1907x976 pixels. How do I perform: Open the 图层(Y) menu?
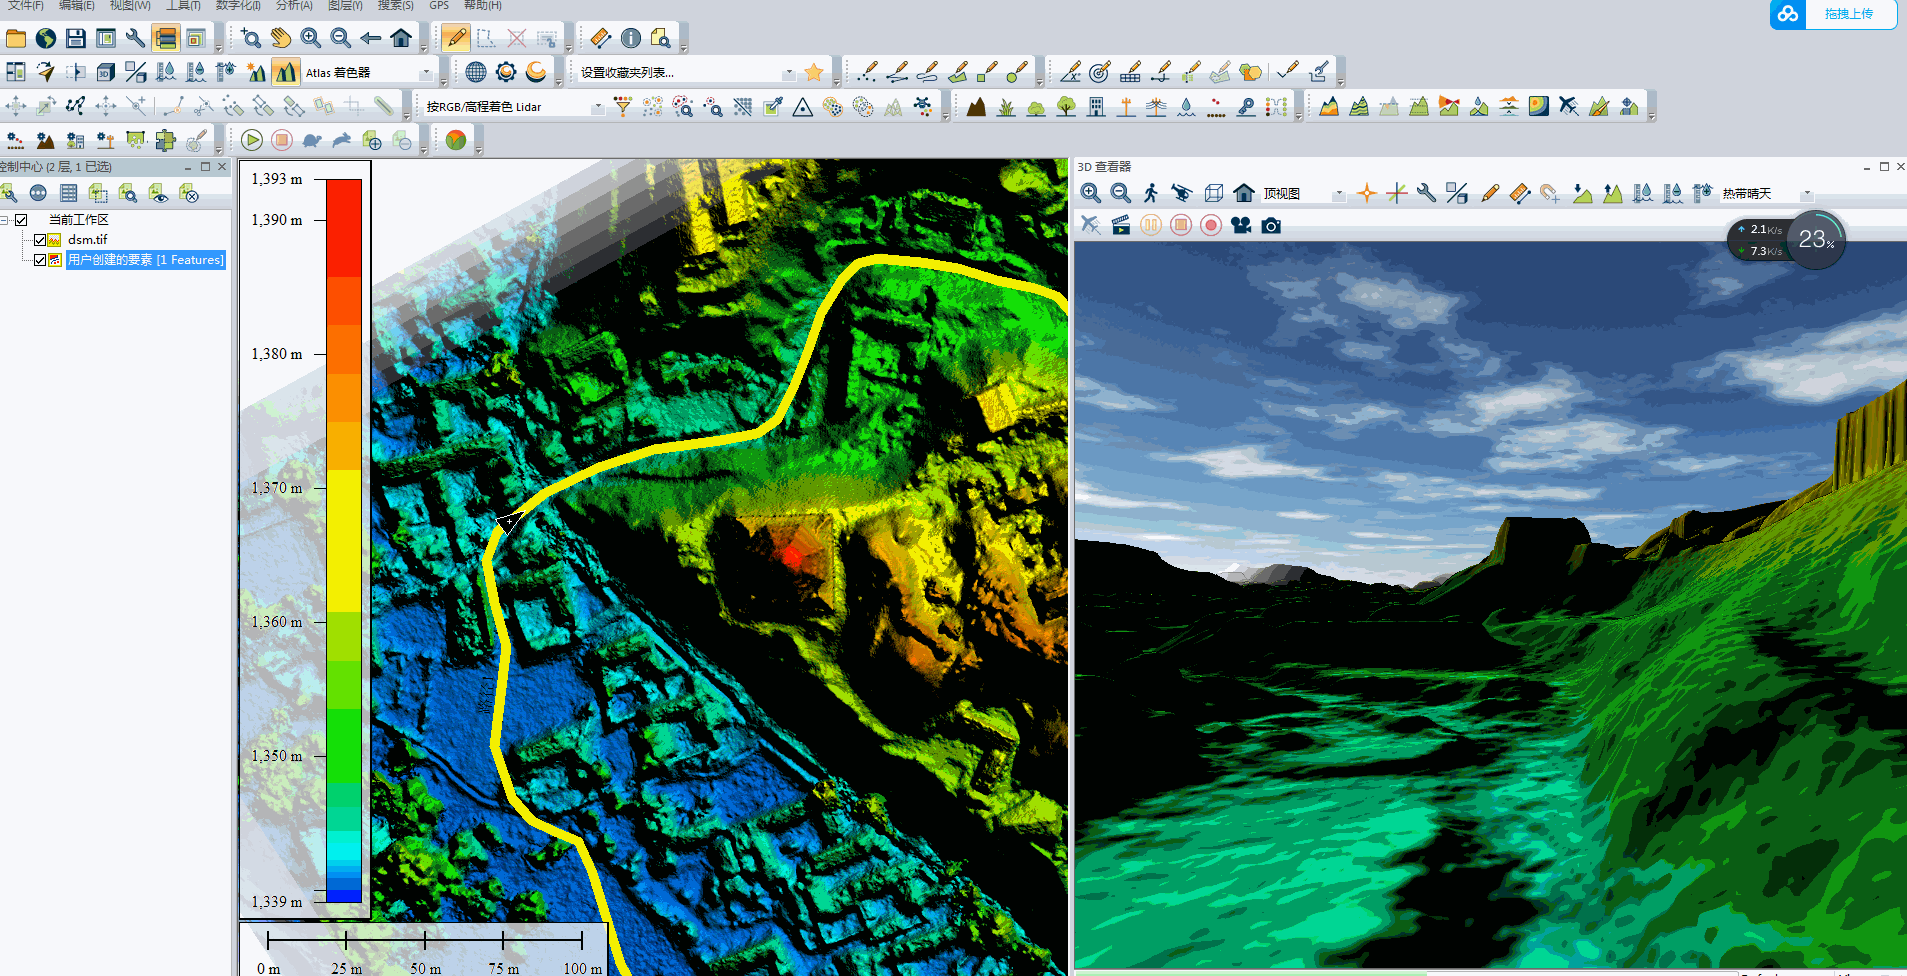(346, 6)
